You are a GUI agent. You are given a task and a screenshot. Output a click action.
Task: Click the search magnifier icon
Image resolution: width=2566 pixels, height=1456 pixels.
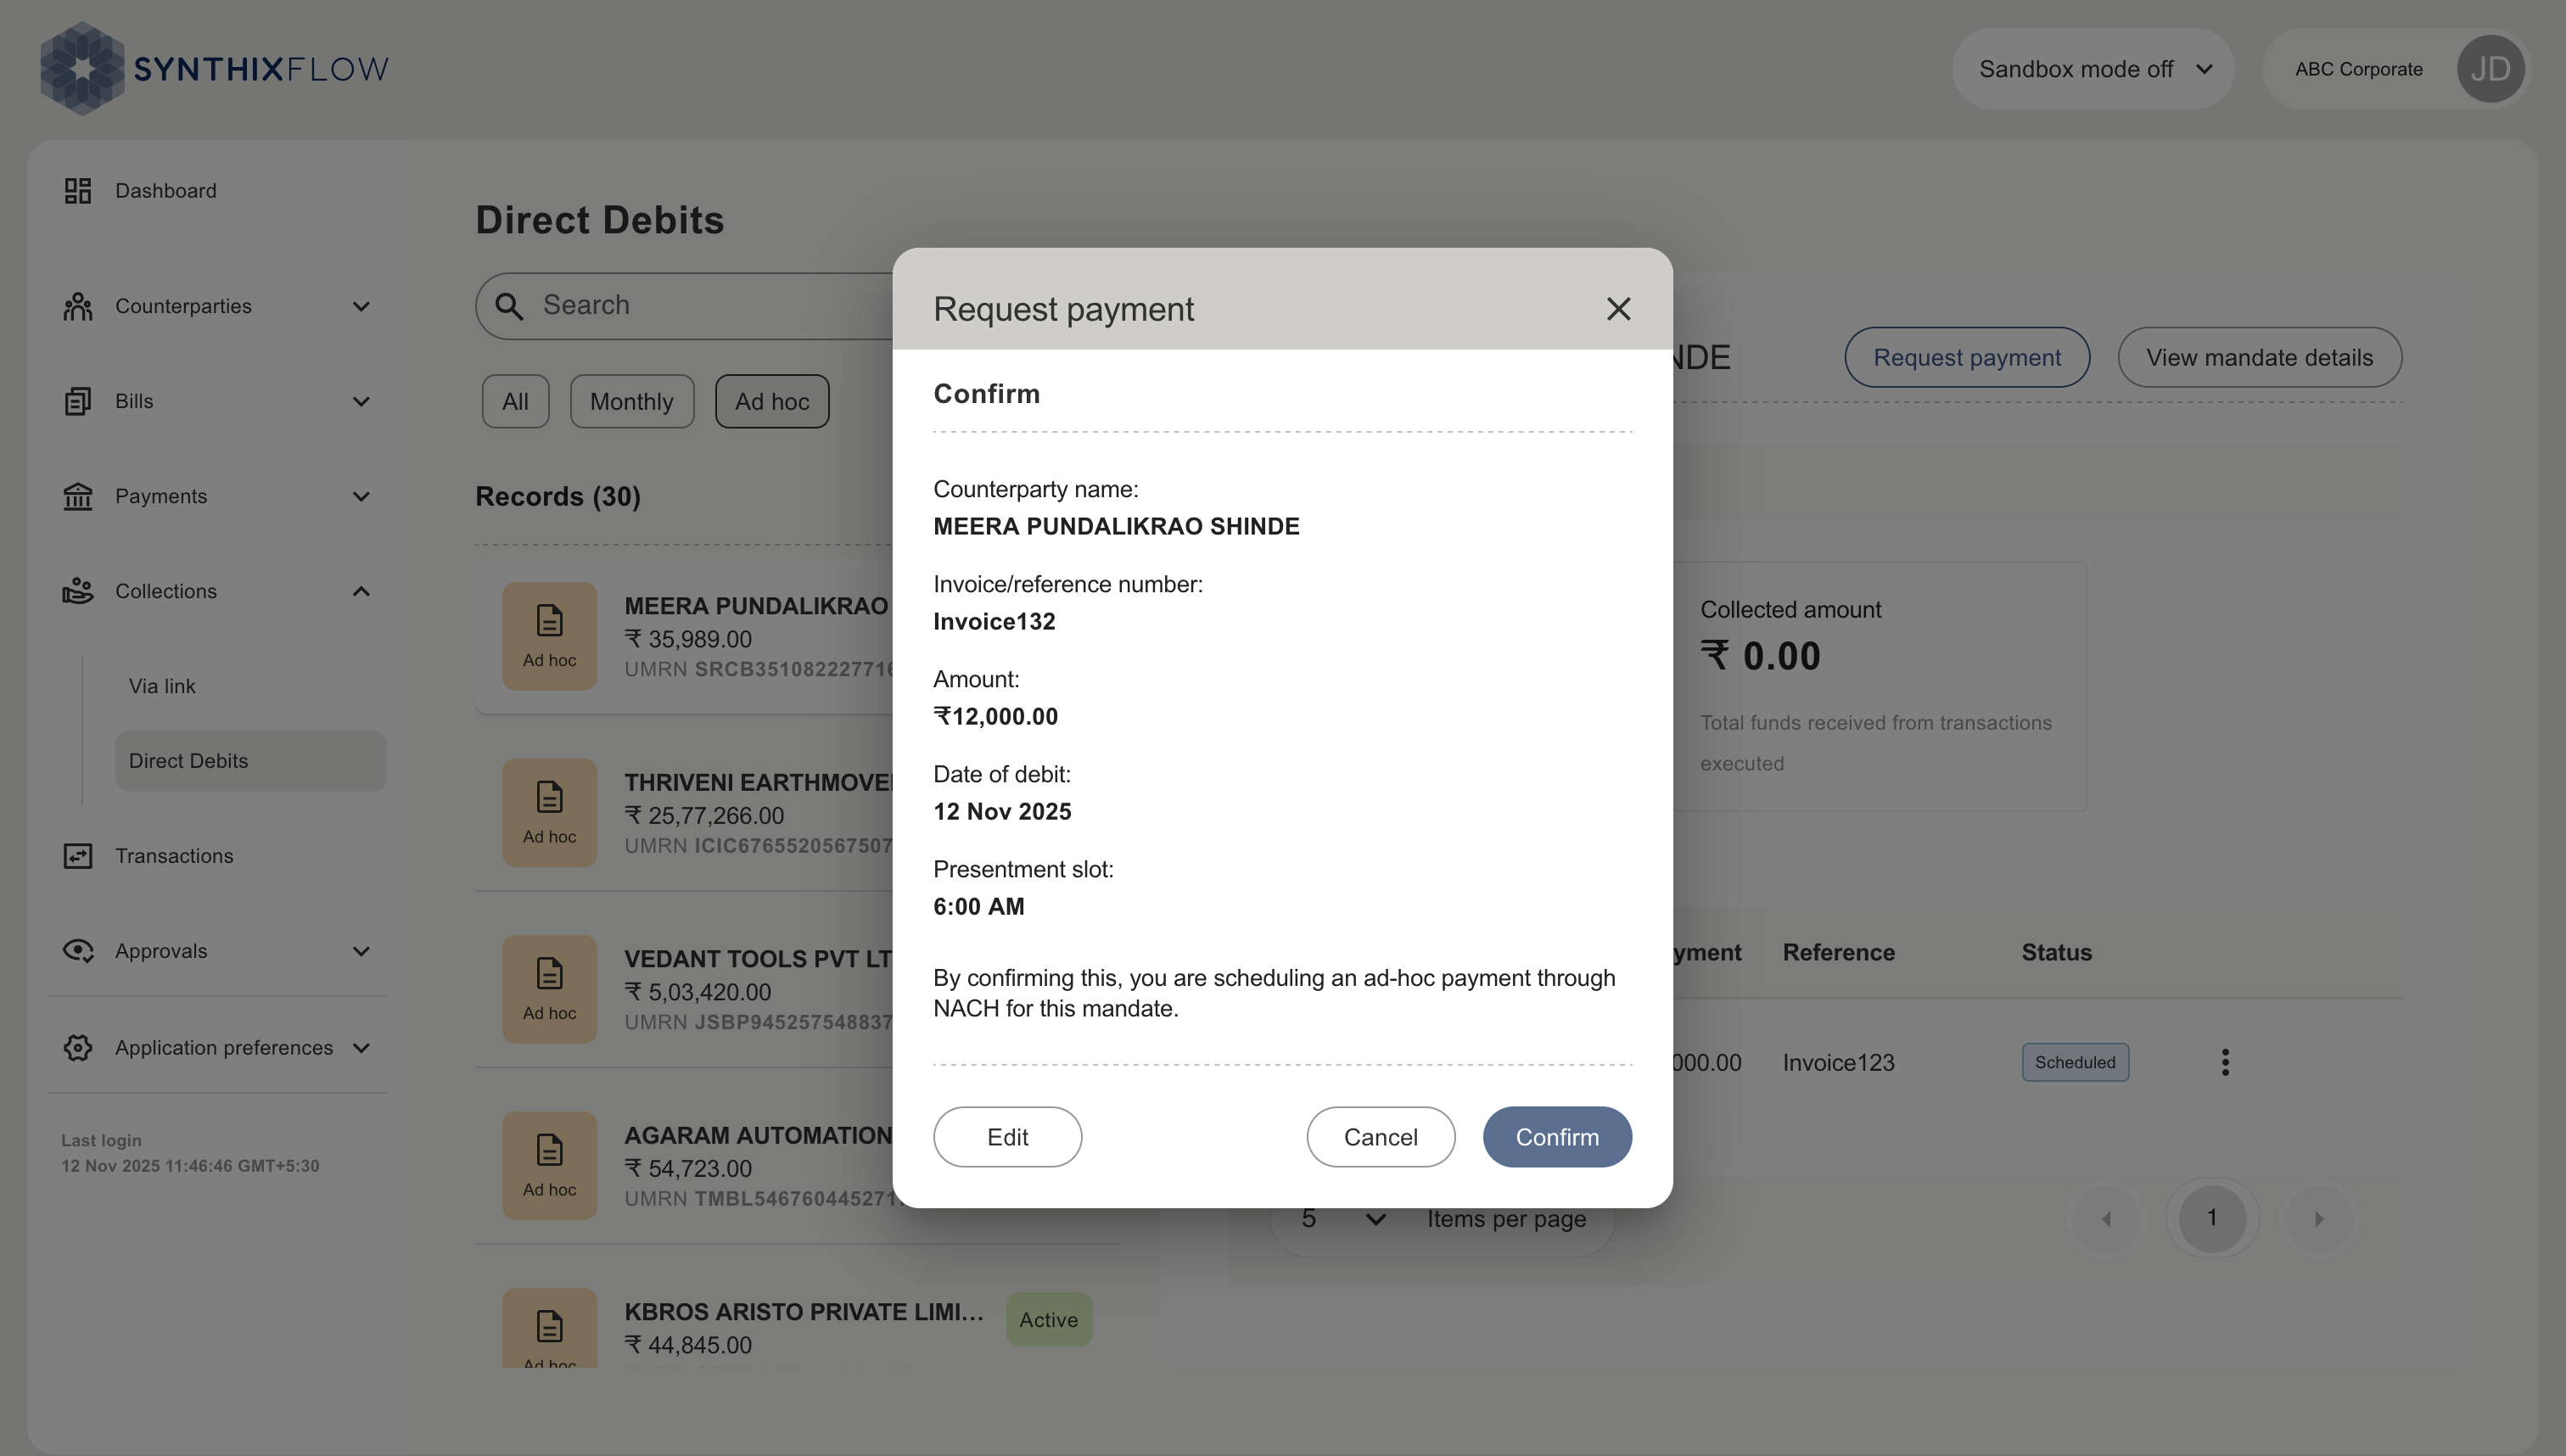coord(509,306)
